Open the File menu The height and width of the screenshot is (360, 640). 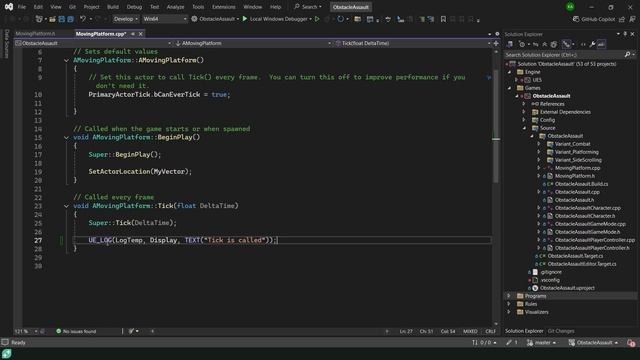click(22, 7)
